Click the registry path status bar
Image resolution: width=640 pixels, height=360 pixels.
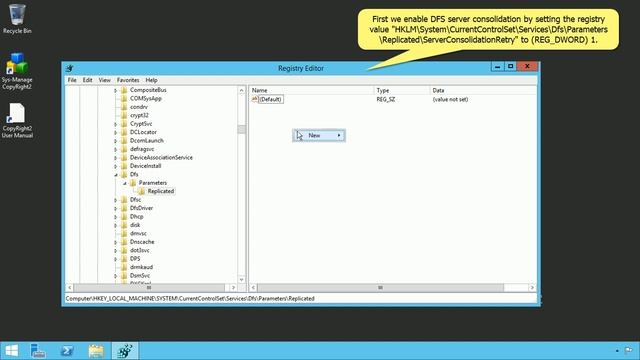point(301,298)
